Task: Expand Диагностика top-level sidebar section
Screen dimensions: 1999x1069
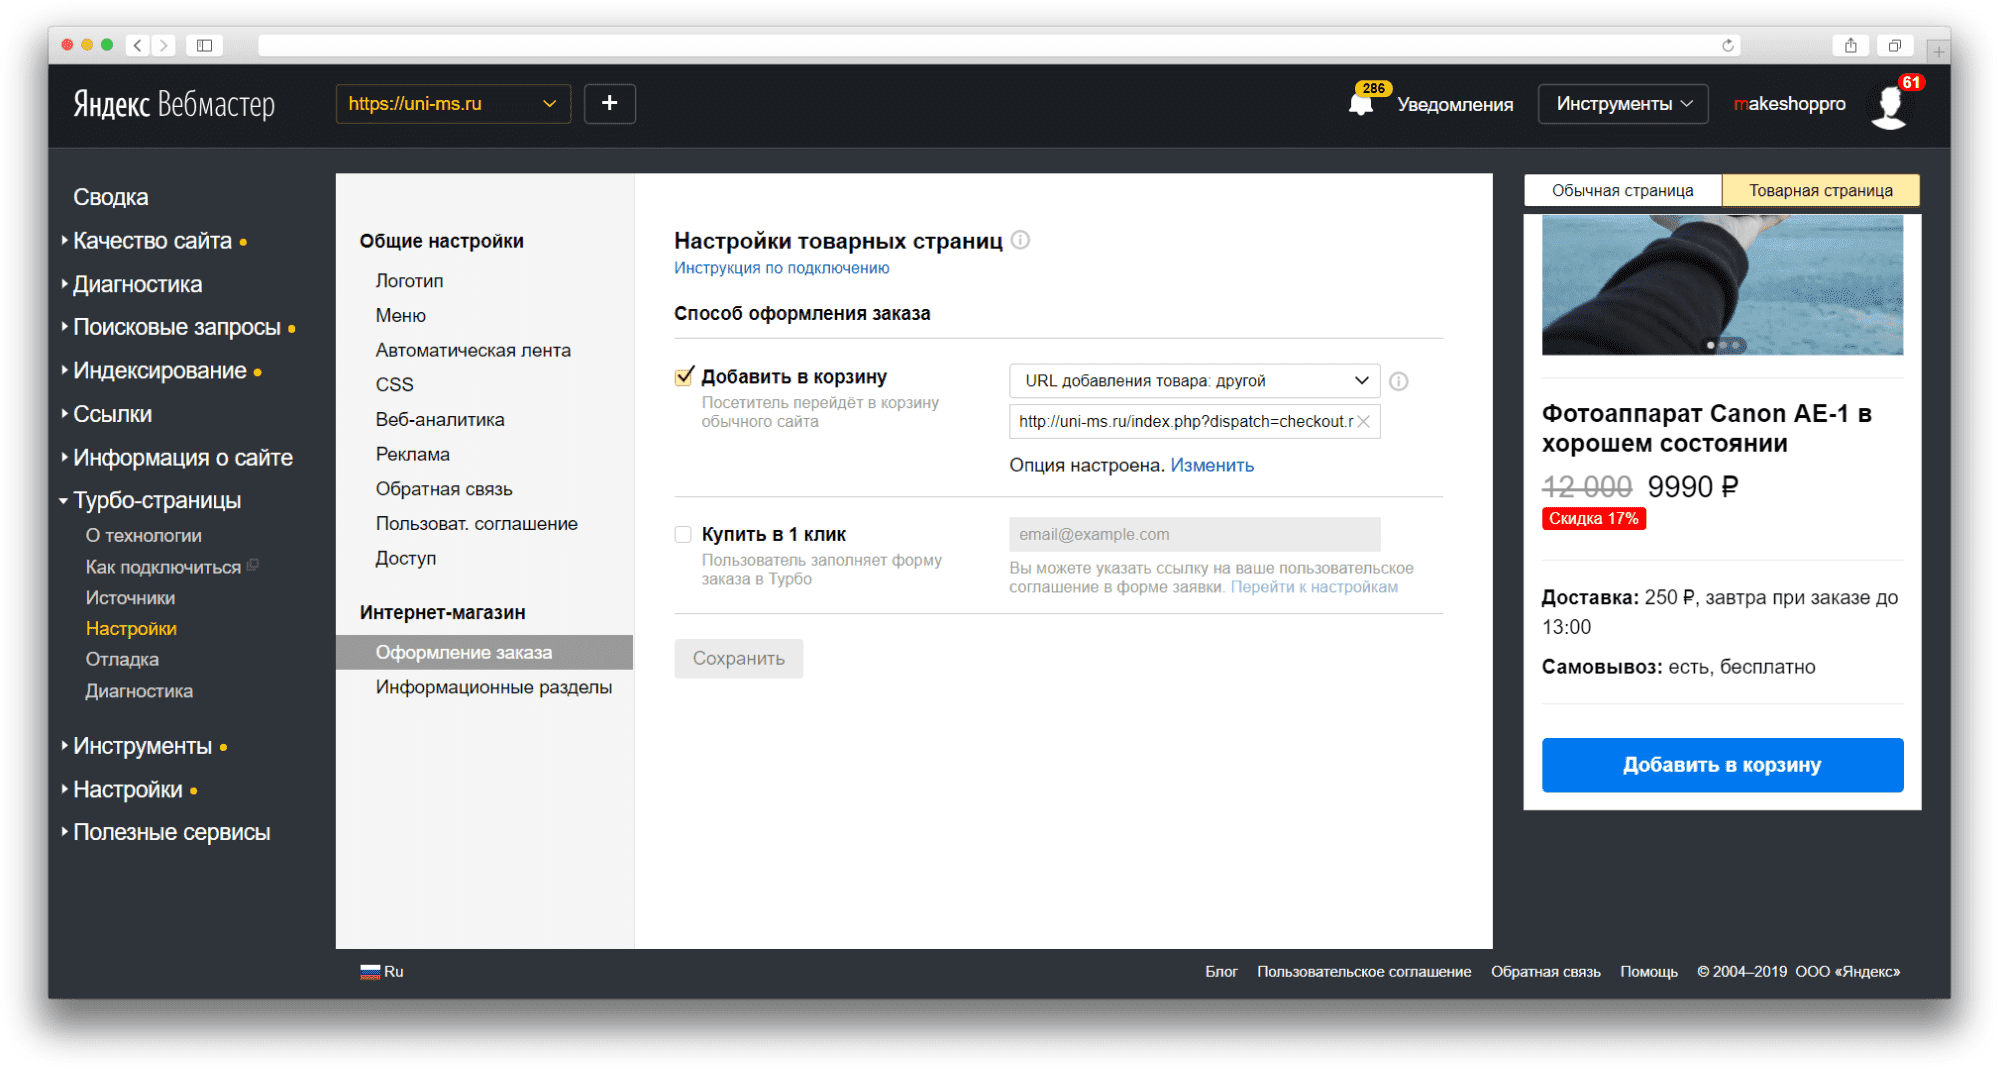Action: [x=137, y=284]
